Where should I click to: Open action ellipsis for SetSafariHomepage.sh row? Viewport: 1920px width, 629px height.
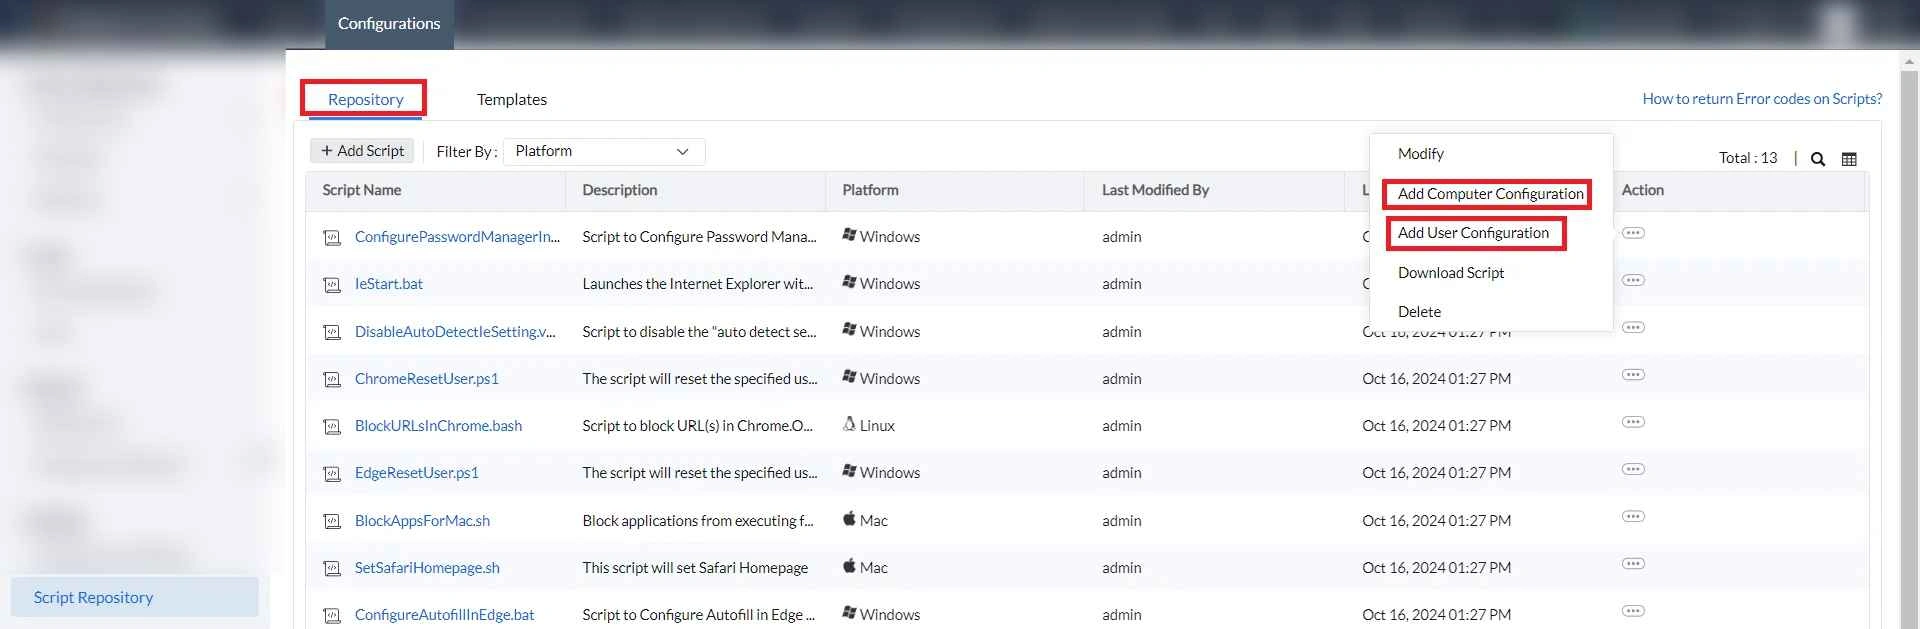tap(1633, 564)
